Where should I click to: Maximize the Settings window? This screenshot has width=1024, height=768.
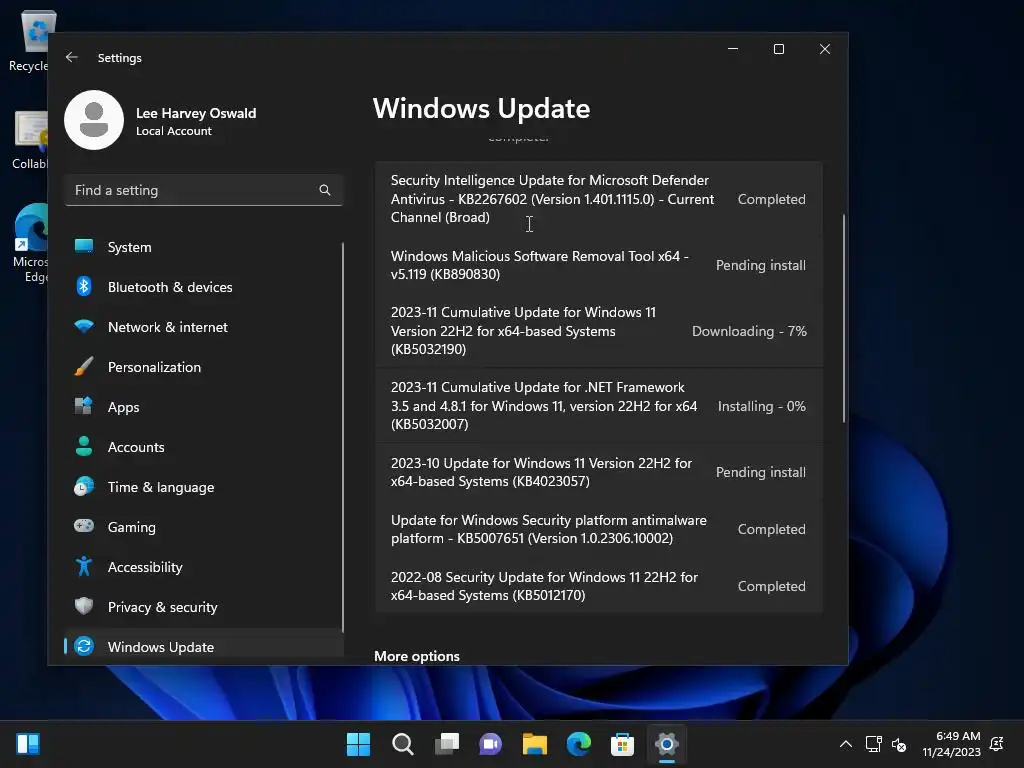(778, 49)
